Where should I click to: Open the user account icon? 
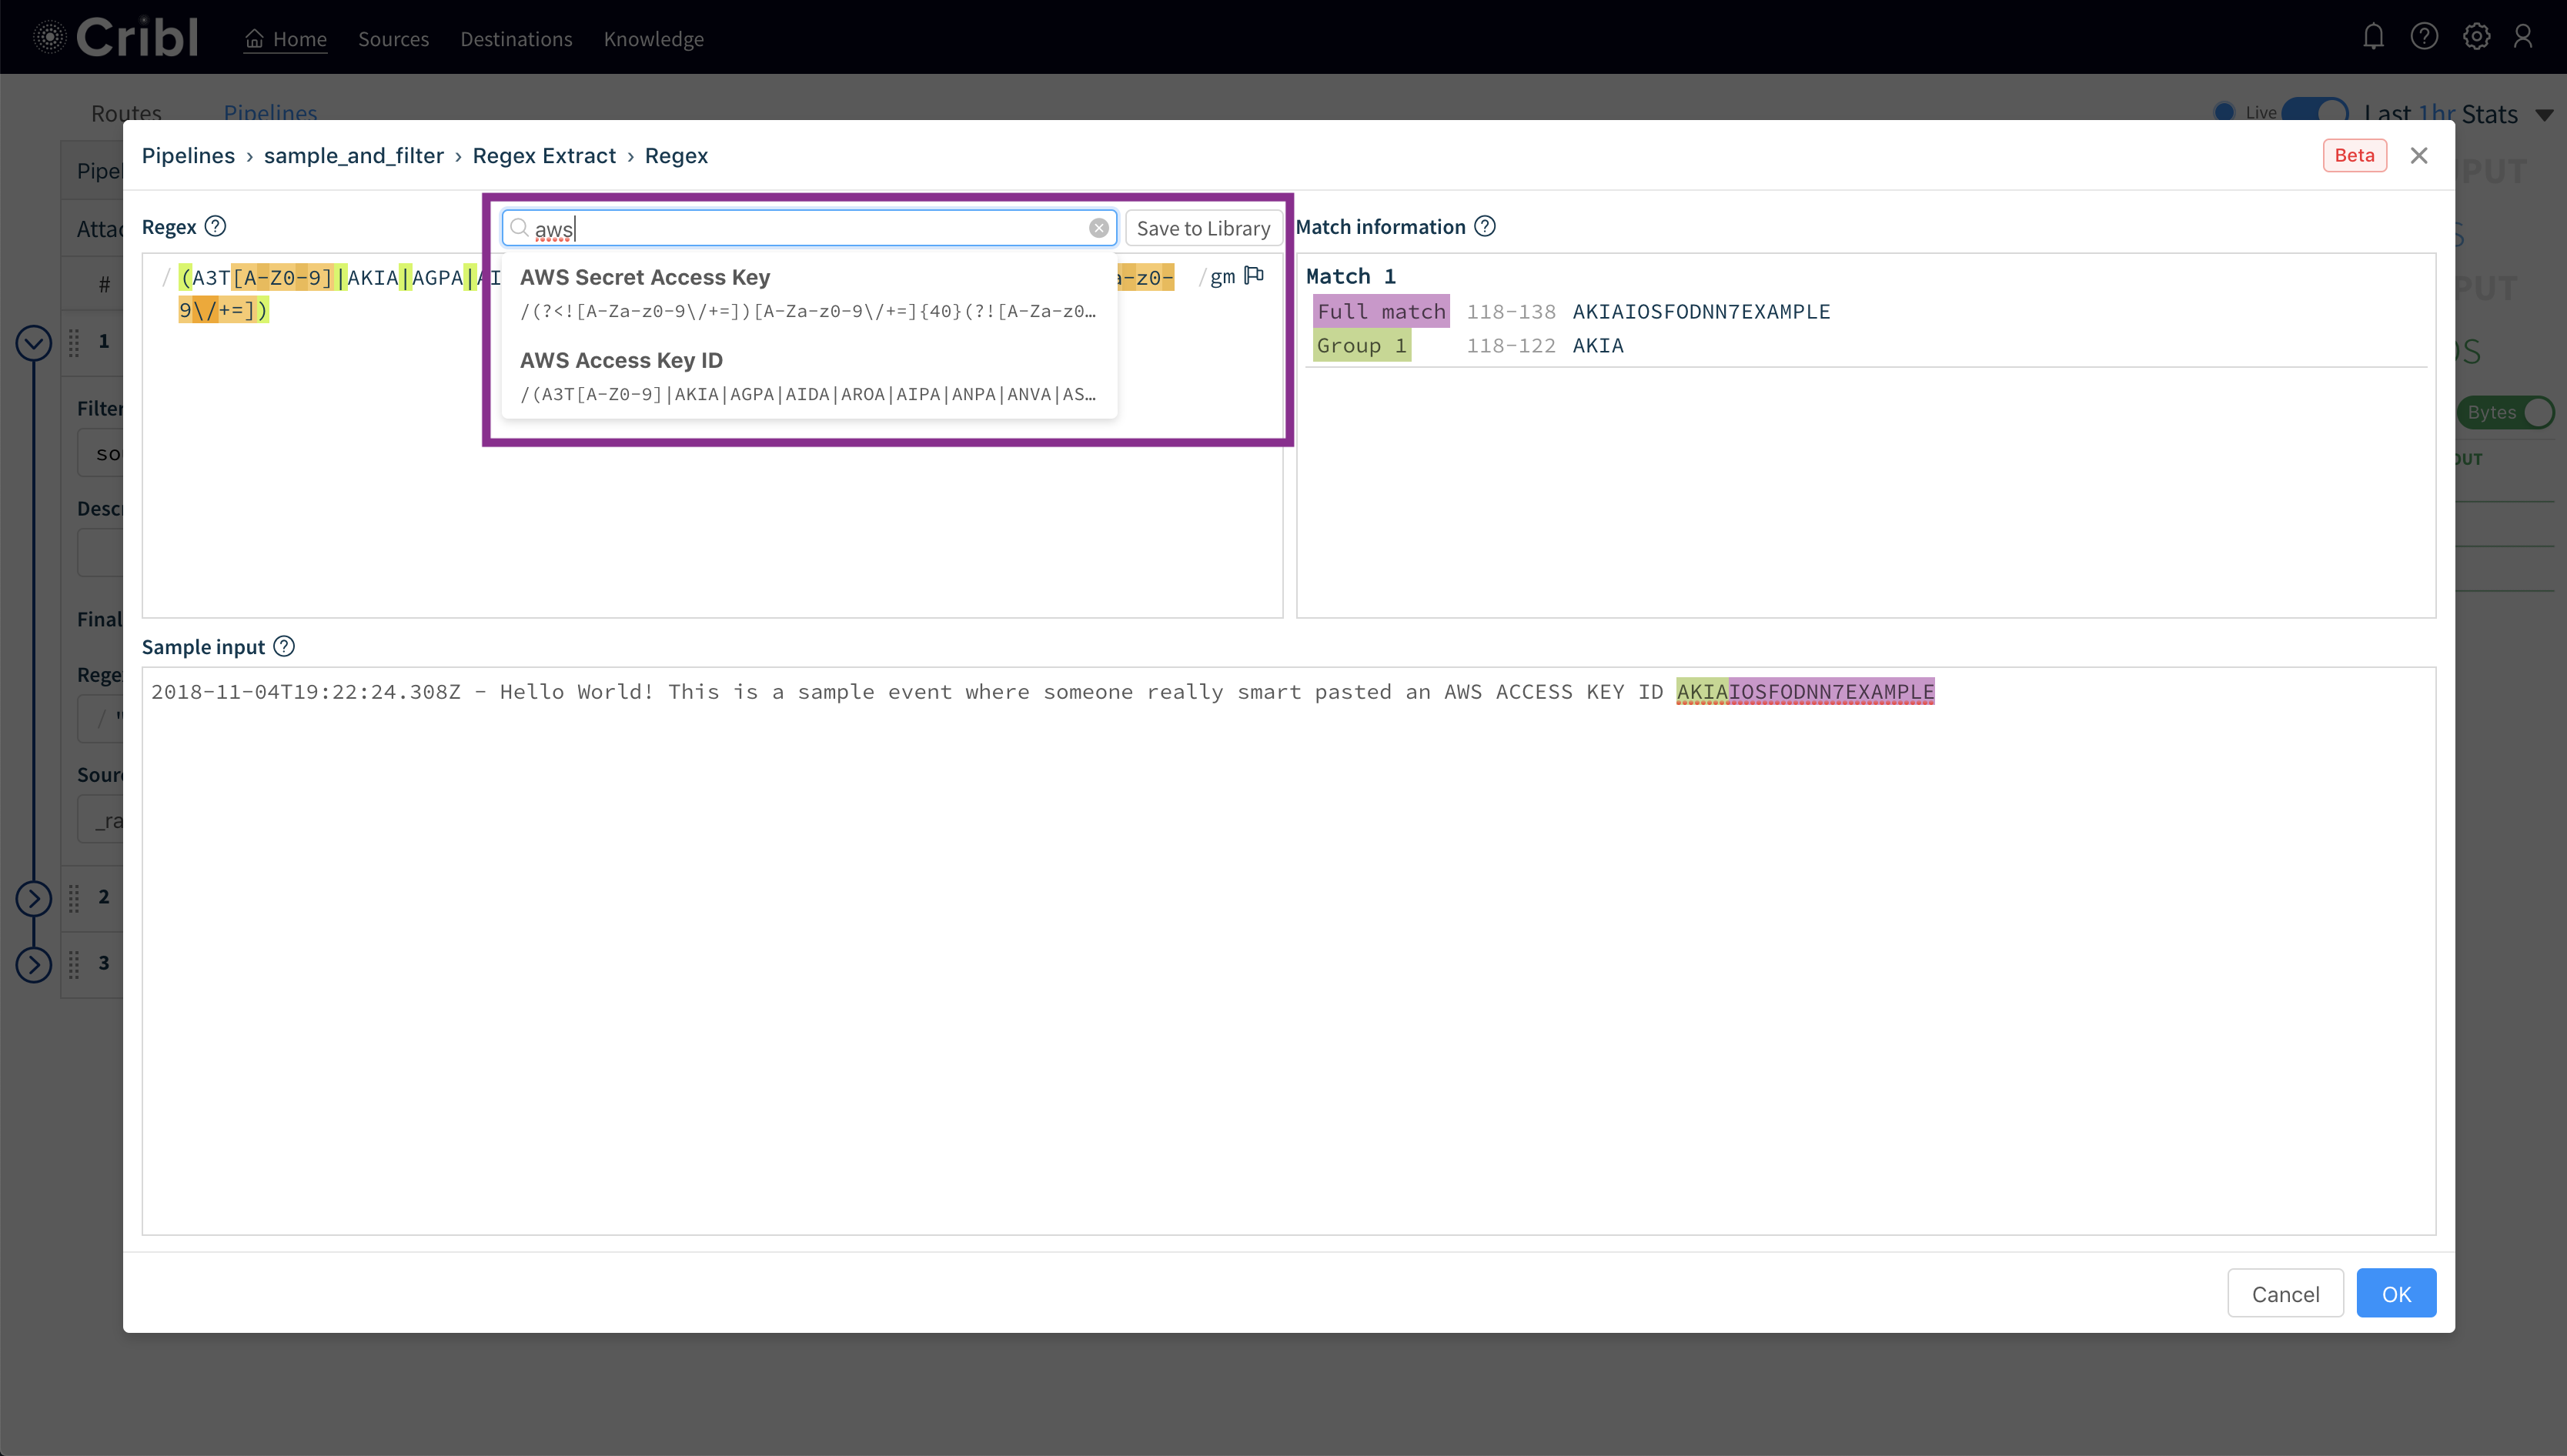(2523, 37)
